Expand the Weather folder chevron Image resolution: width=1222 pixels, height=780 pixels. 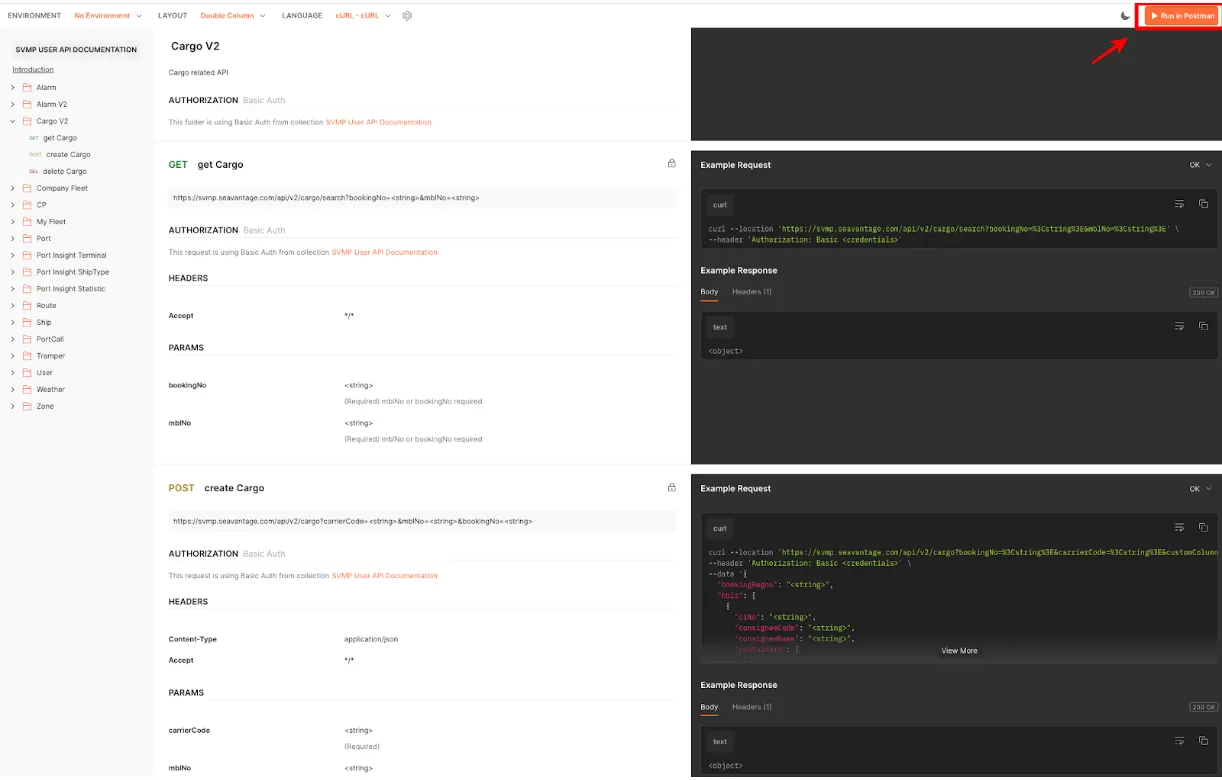[13, 389]
